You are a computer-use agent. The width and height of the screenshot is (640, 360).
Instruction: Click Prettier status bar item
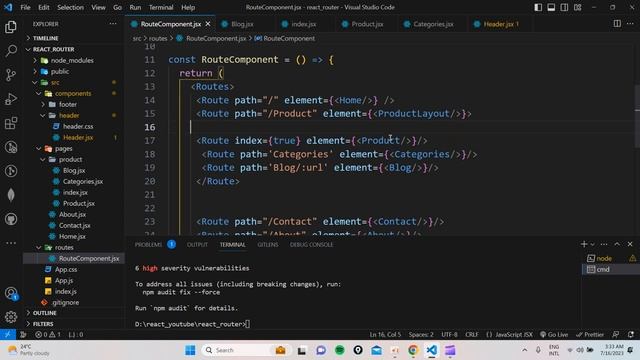click(590, 335)
